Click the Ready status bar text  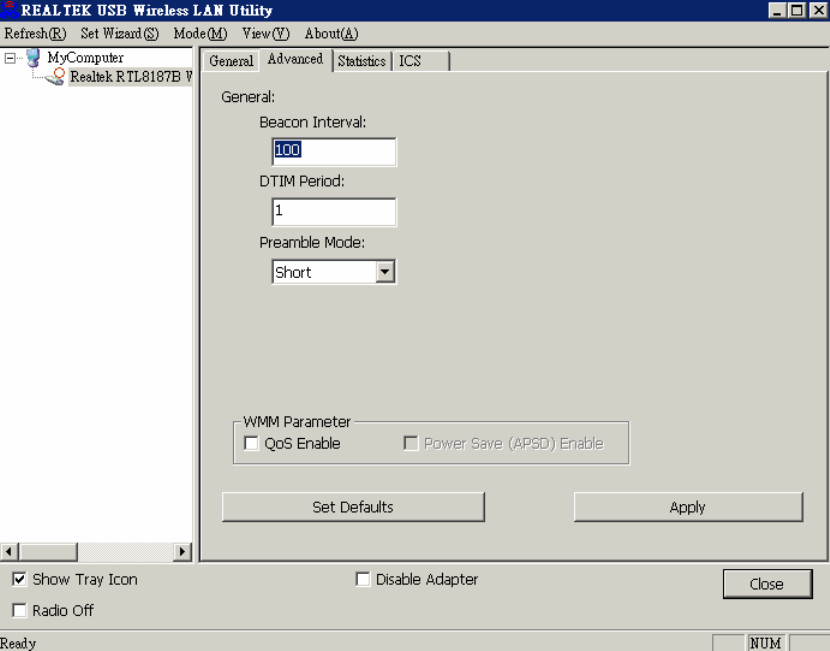pyautogui.click(x=18, y=643)
